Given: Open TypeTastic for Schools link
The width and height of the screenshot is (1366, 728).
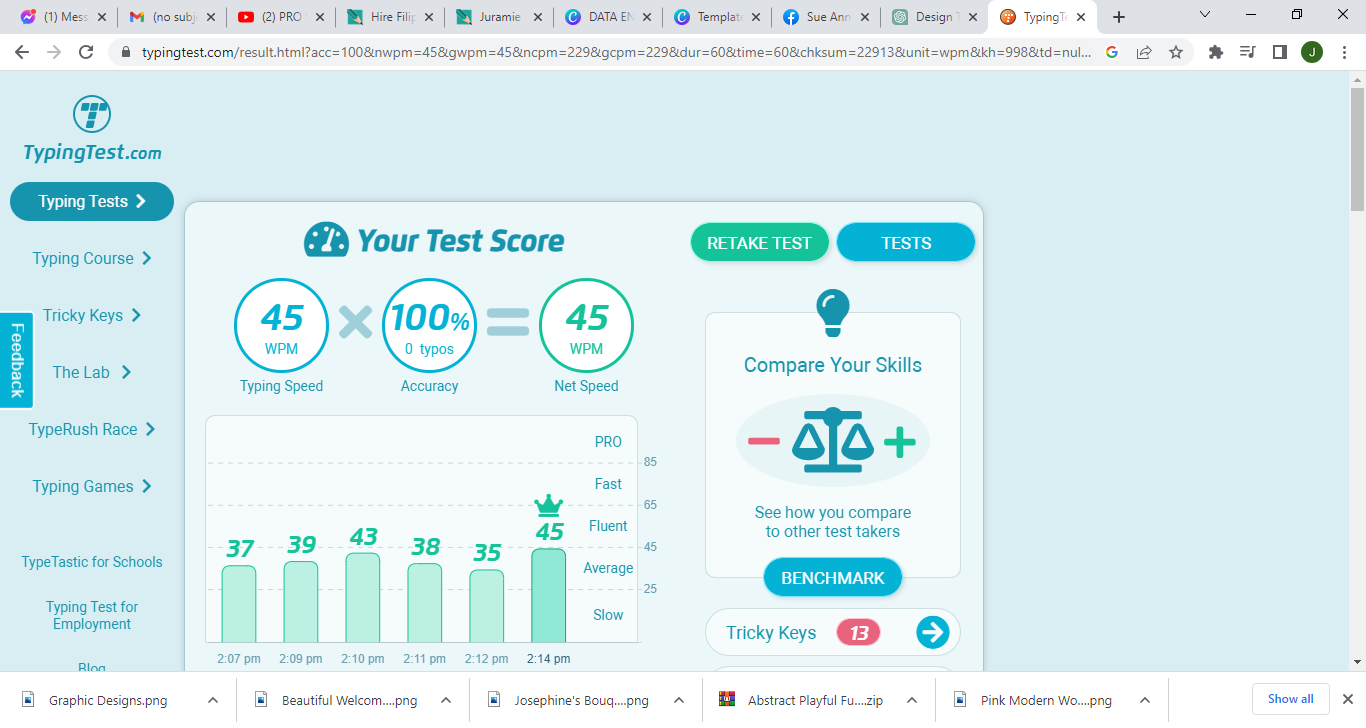Looking at the screenshot, I should pyautogui.click(x=92, y=562).
